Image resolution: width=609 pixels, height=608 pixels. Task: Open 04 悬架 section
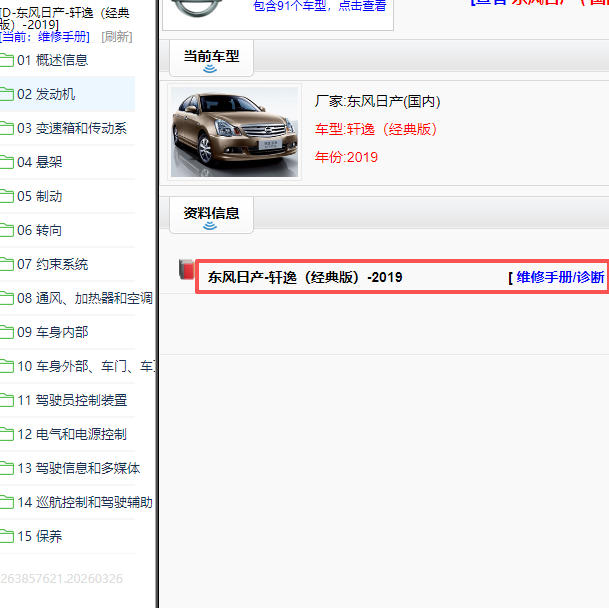39,162
